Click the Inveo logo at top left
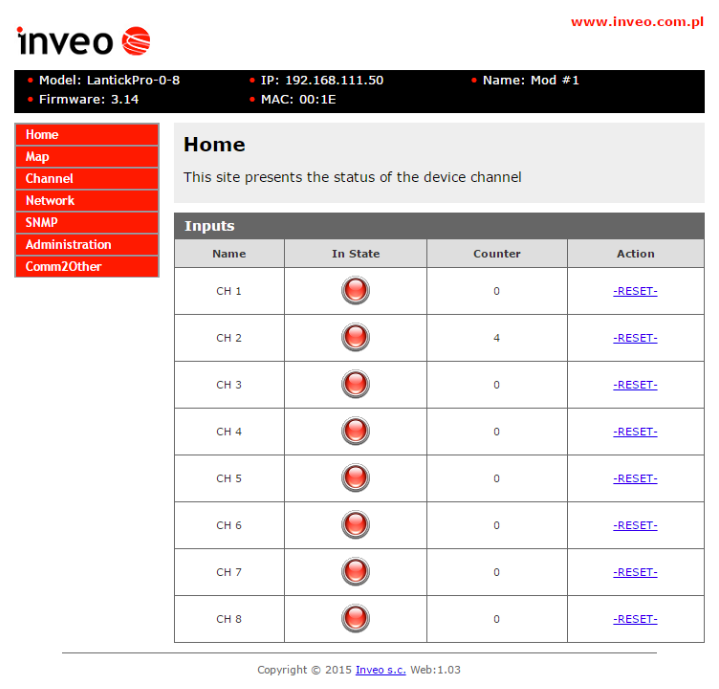 tap(83, 41)
